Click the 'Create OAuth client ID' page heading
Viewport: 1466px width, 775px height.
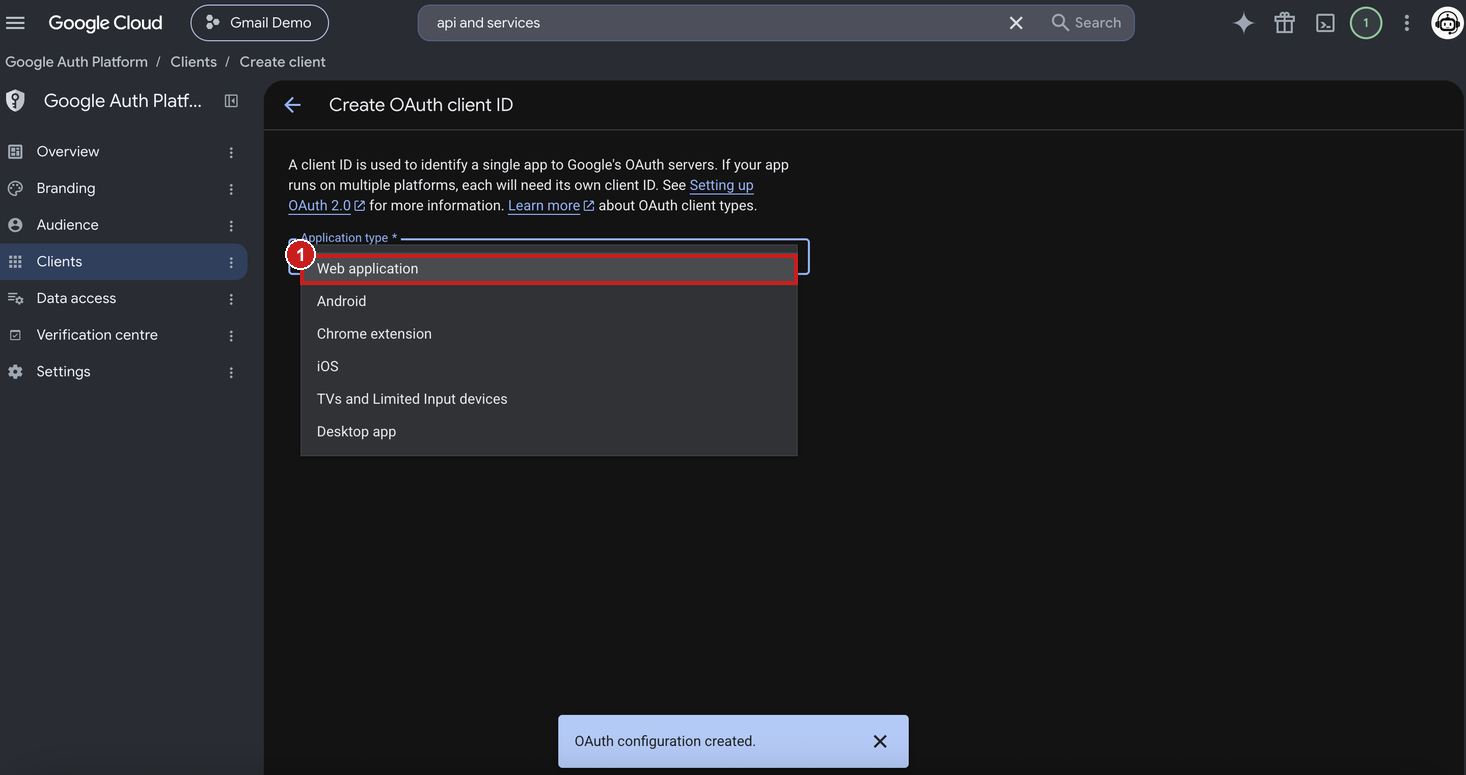(421, 105)
